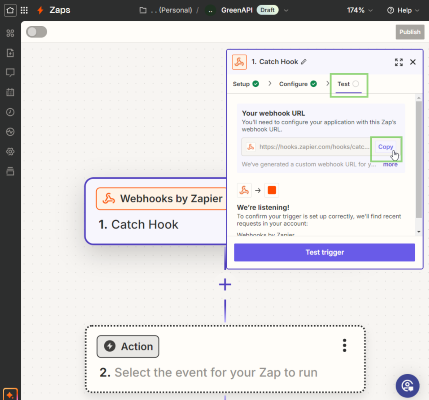Open the home icon in top bar

point(10,10)
